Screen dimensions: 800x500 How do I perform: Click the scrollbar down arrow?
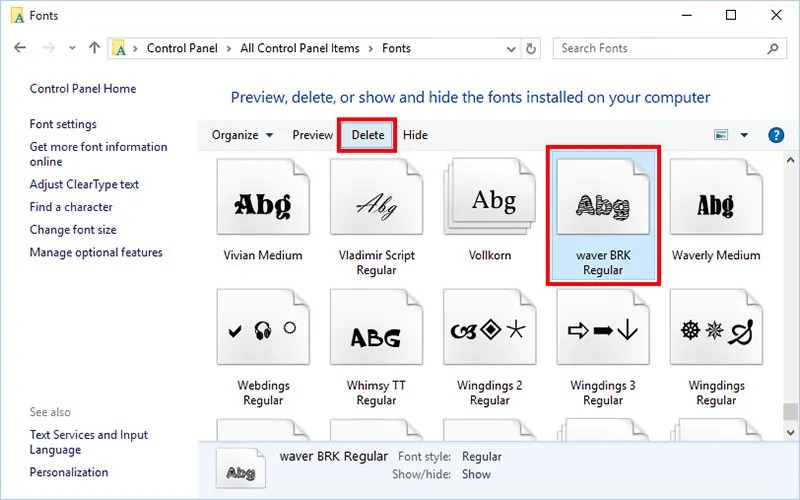coord(790,433)
